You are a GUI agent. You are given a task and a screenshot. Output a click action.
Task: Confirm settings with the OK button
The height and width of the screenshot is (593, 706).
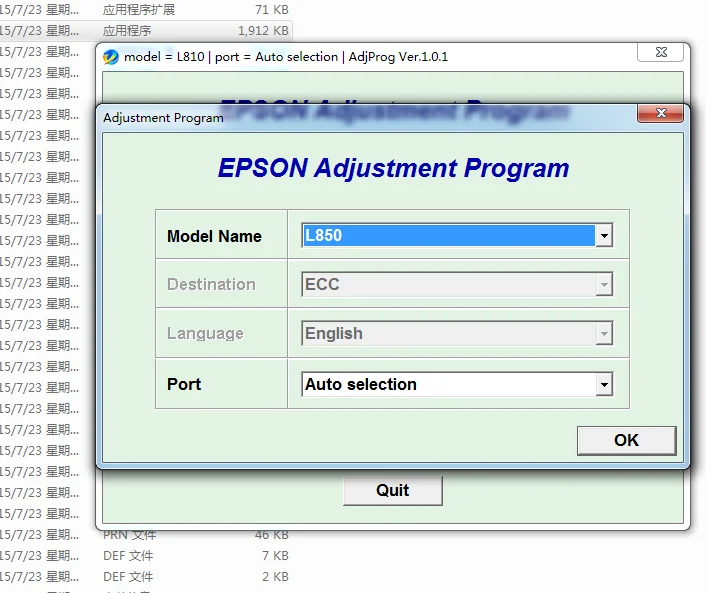click(x=626, y=440)
